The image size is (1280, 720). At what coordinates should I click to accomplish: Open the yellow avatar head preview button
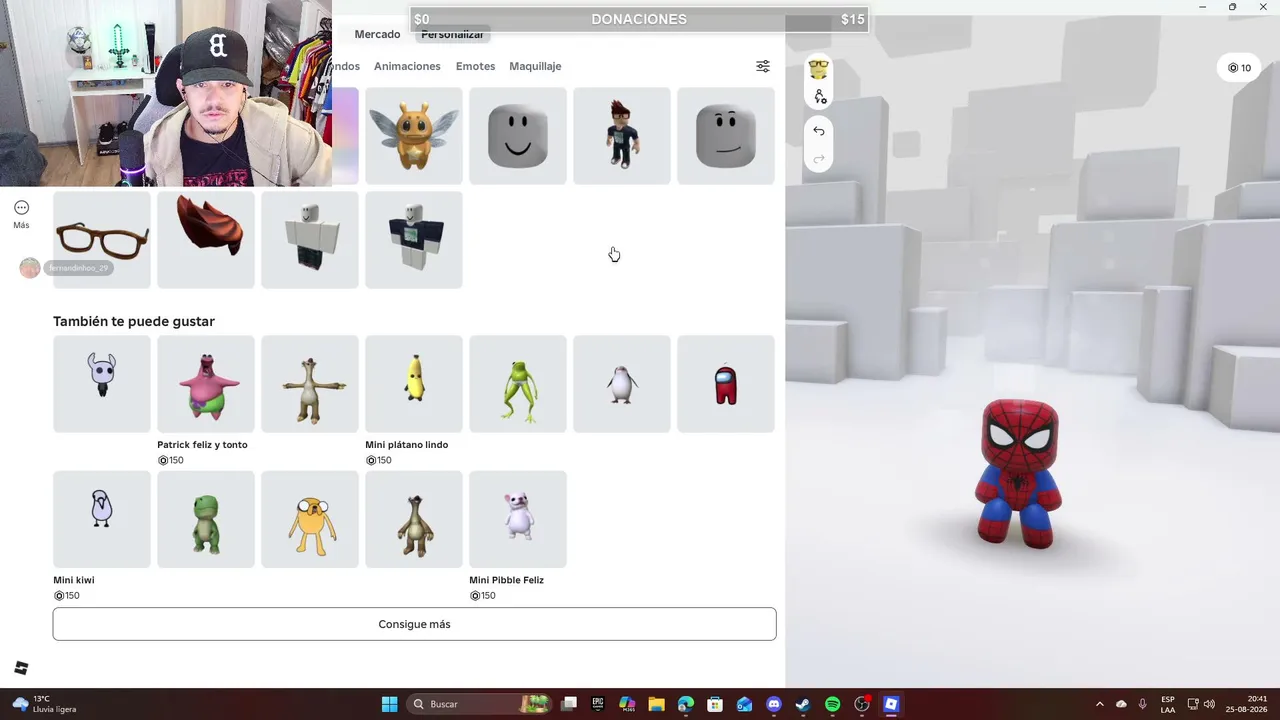click(819, 69)
